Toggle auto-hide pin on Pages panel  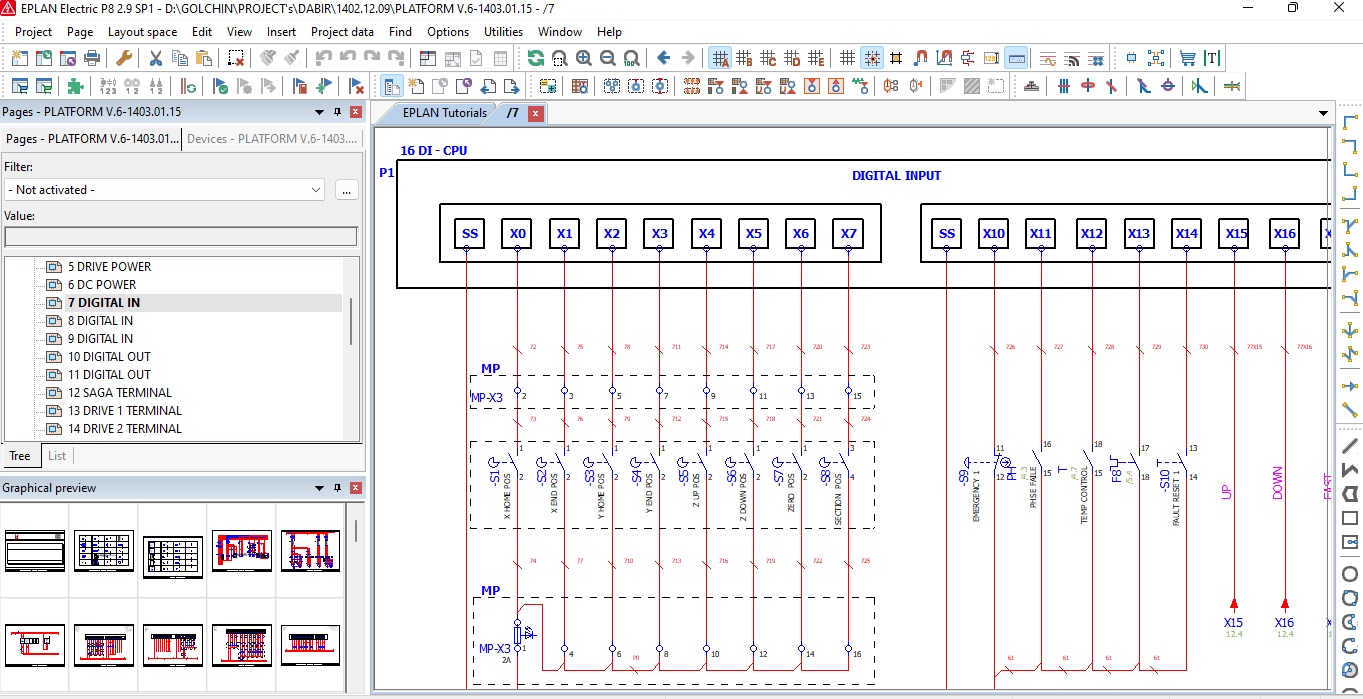tap(337, 112)
